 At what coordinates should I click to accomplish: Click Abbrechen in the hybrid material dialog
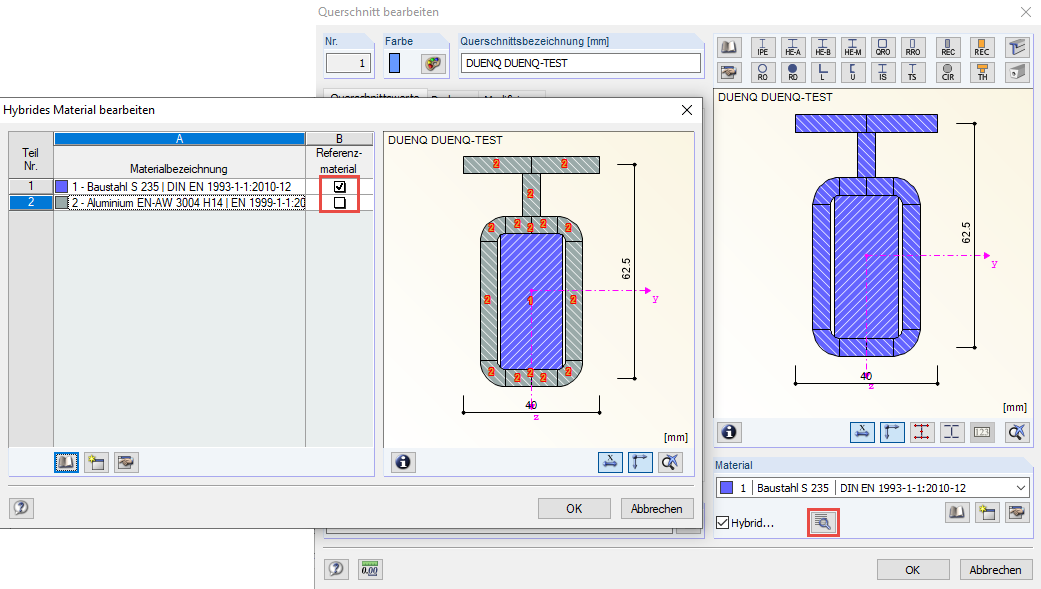click(656, 508)
